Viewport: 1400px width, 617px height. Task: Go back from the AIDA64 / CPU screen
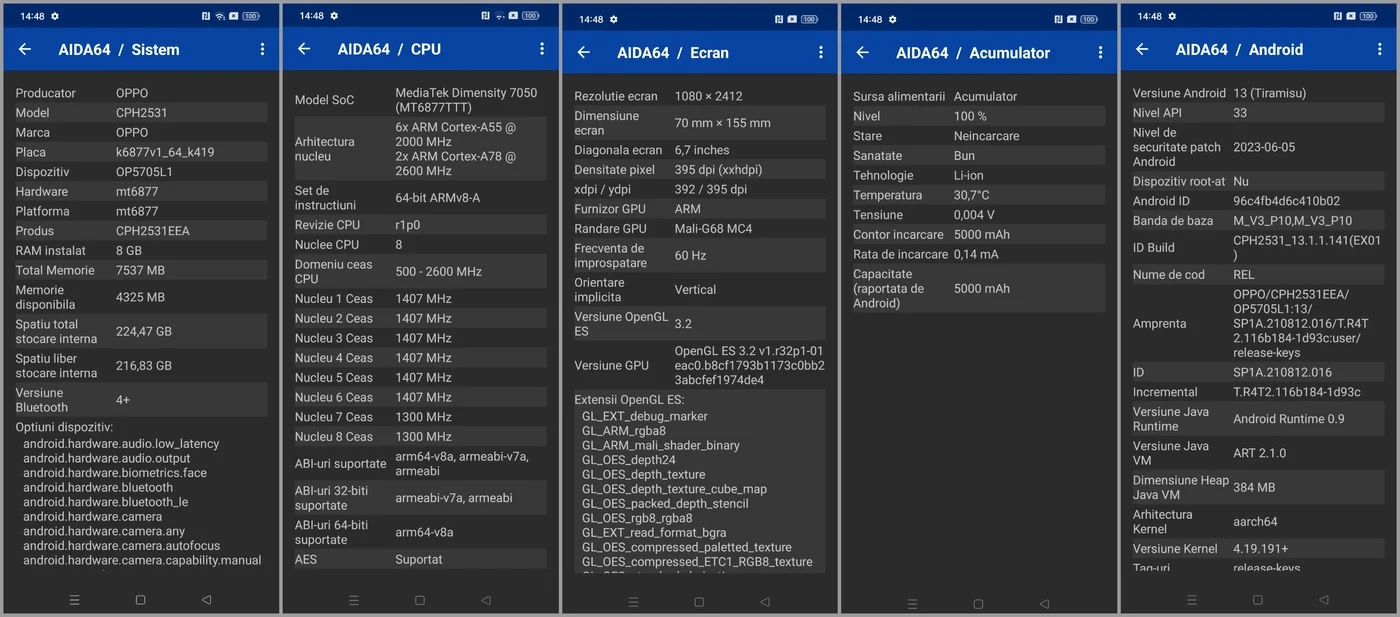tap(304, 49)
